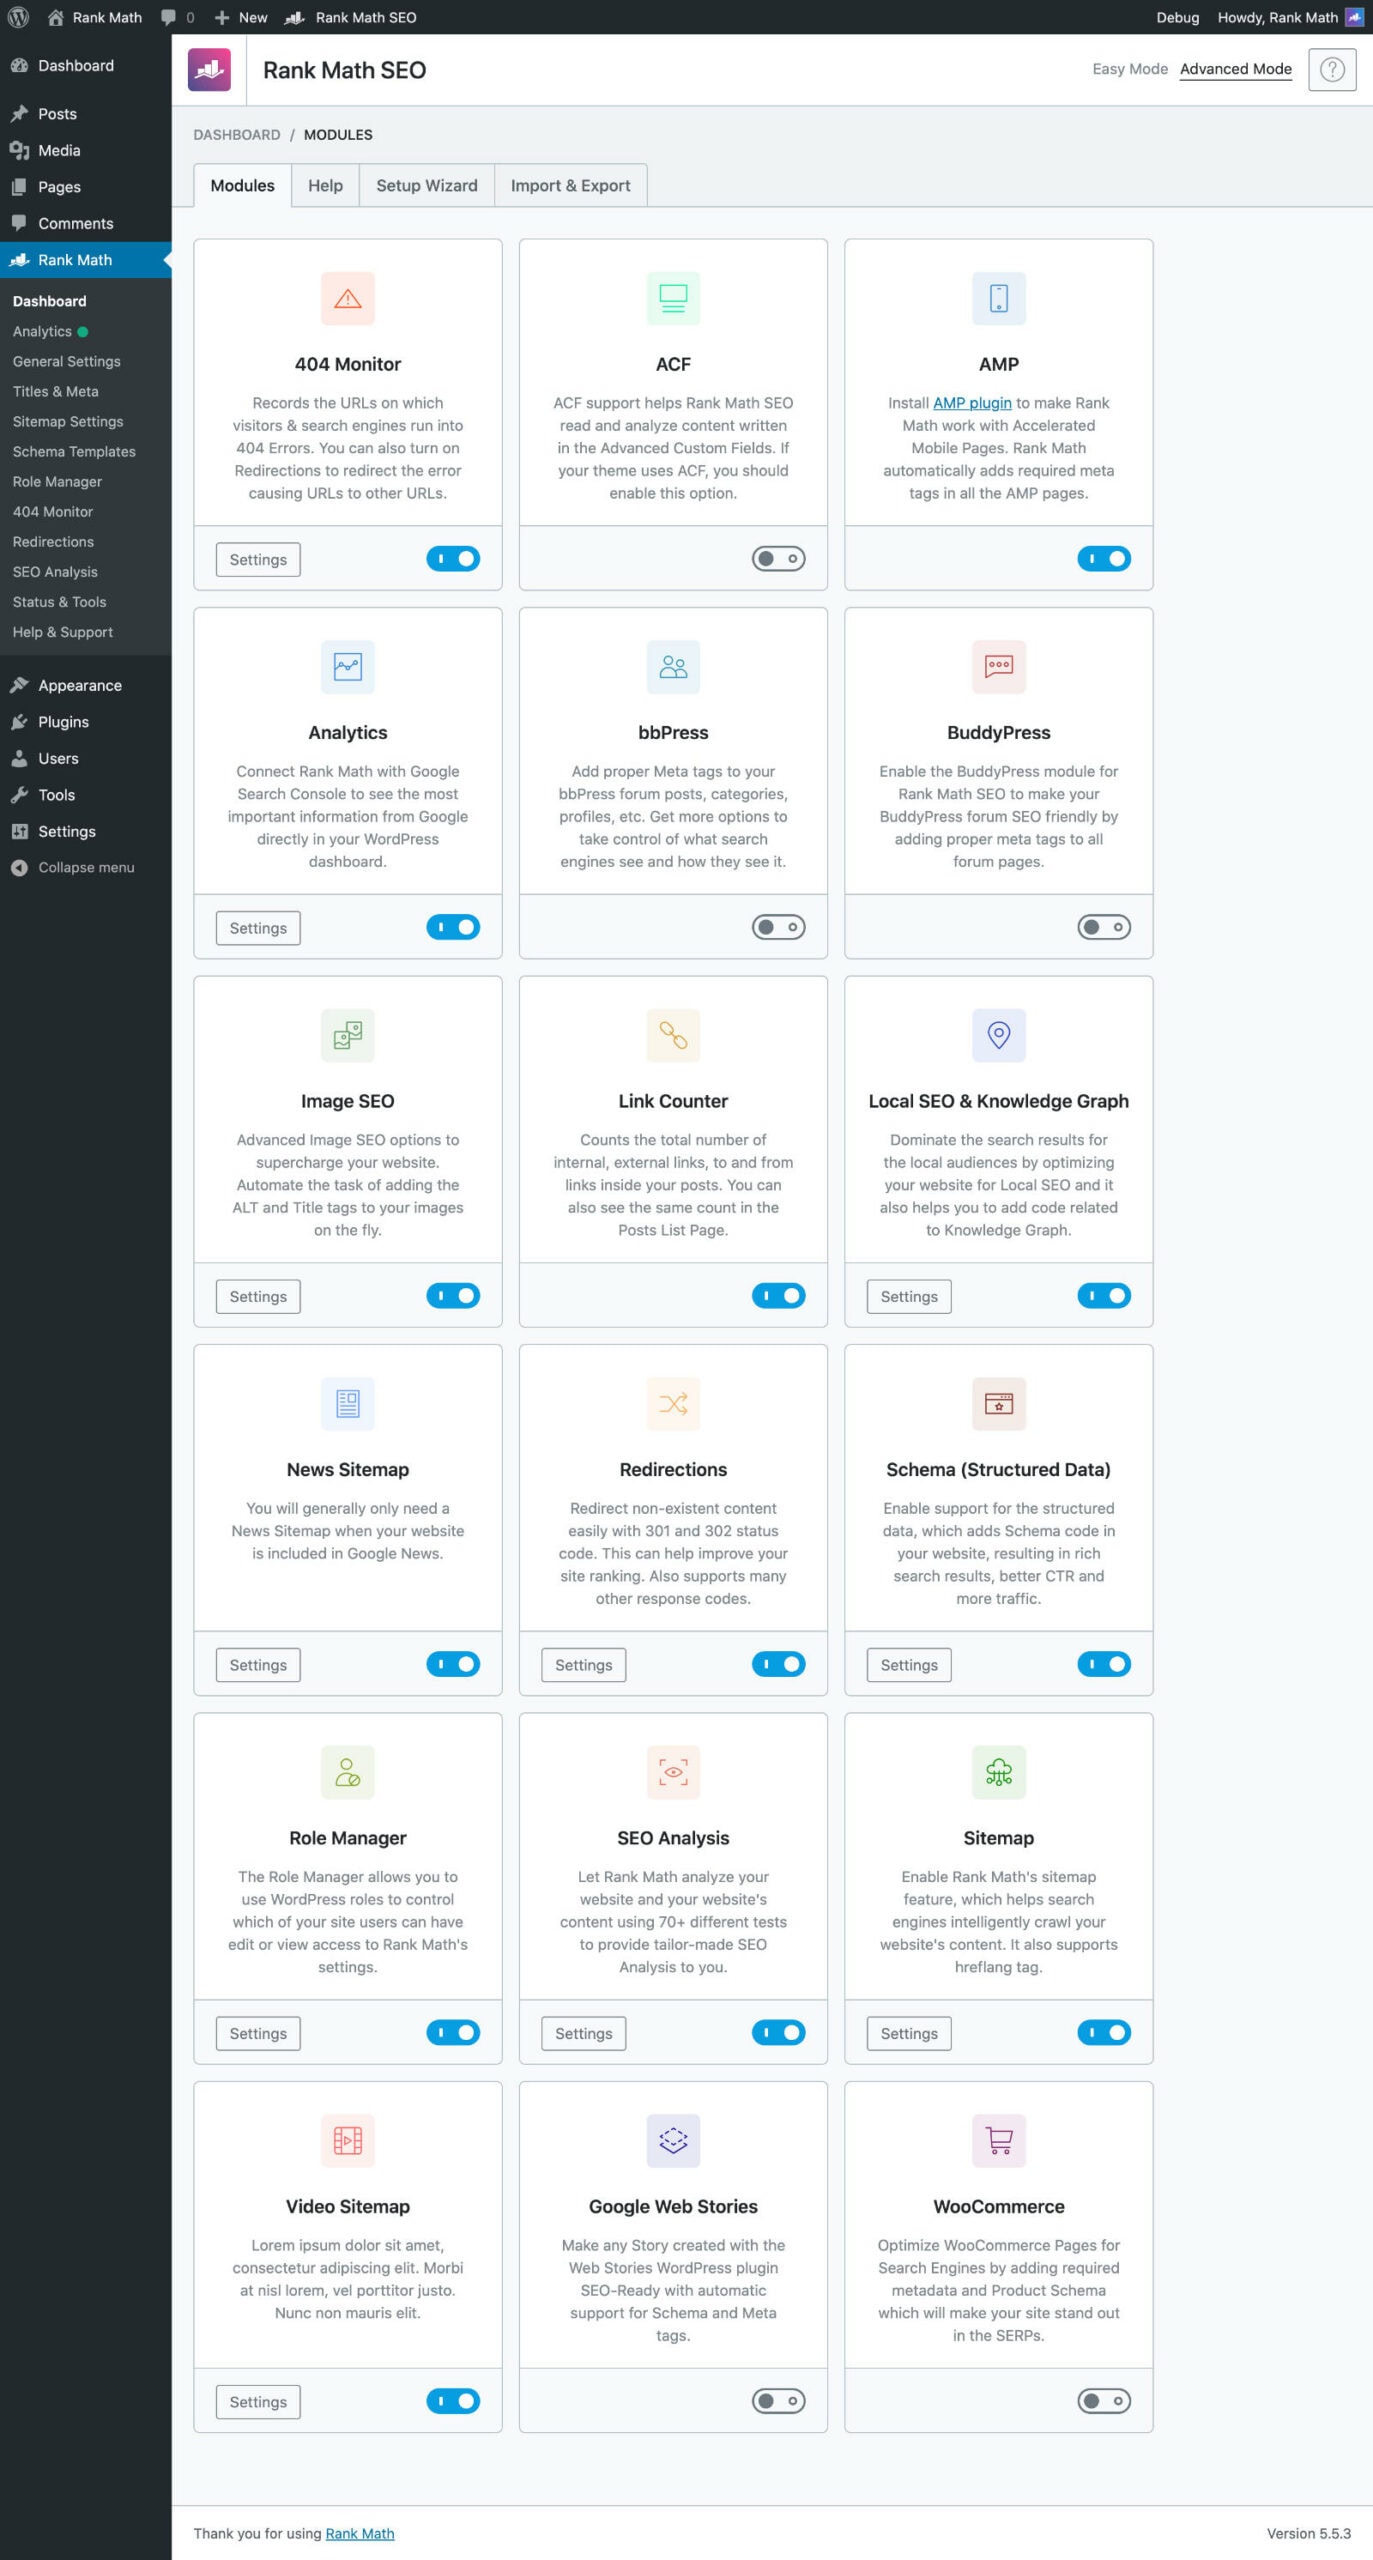Open the Setup Wizard tab
The image size is (1373, 2560).
point(427,186)
